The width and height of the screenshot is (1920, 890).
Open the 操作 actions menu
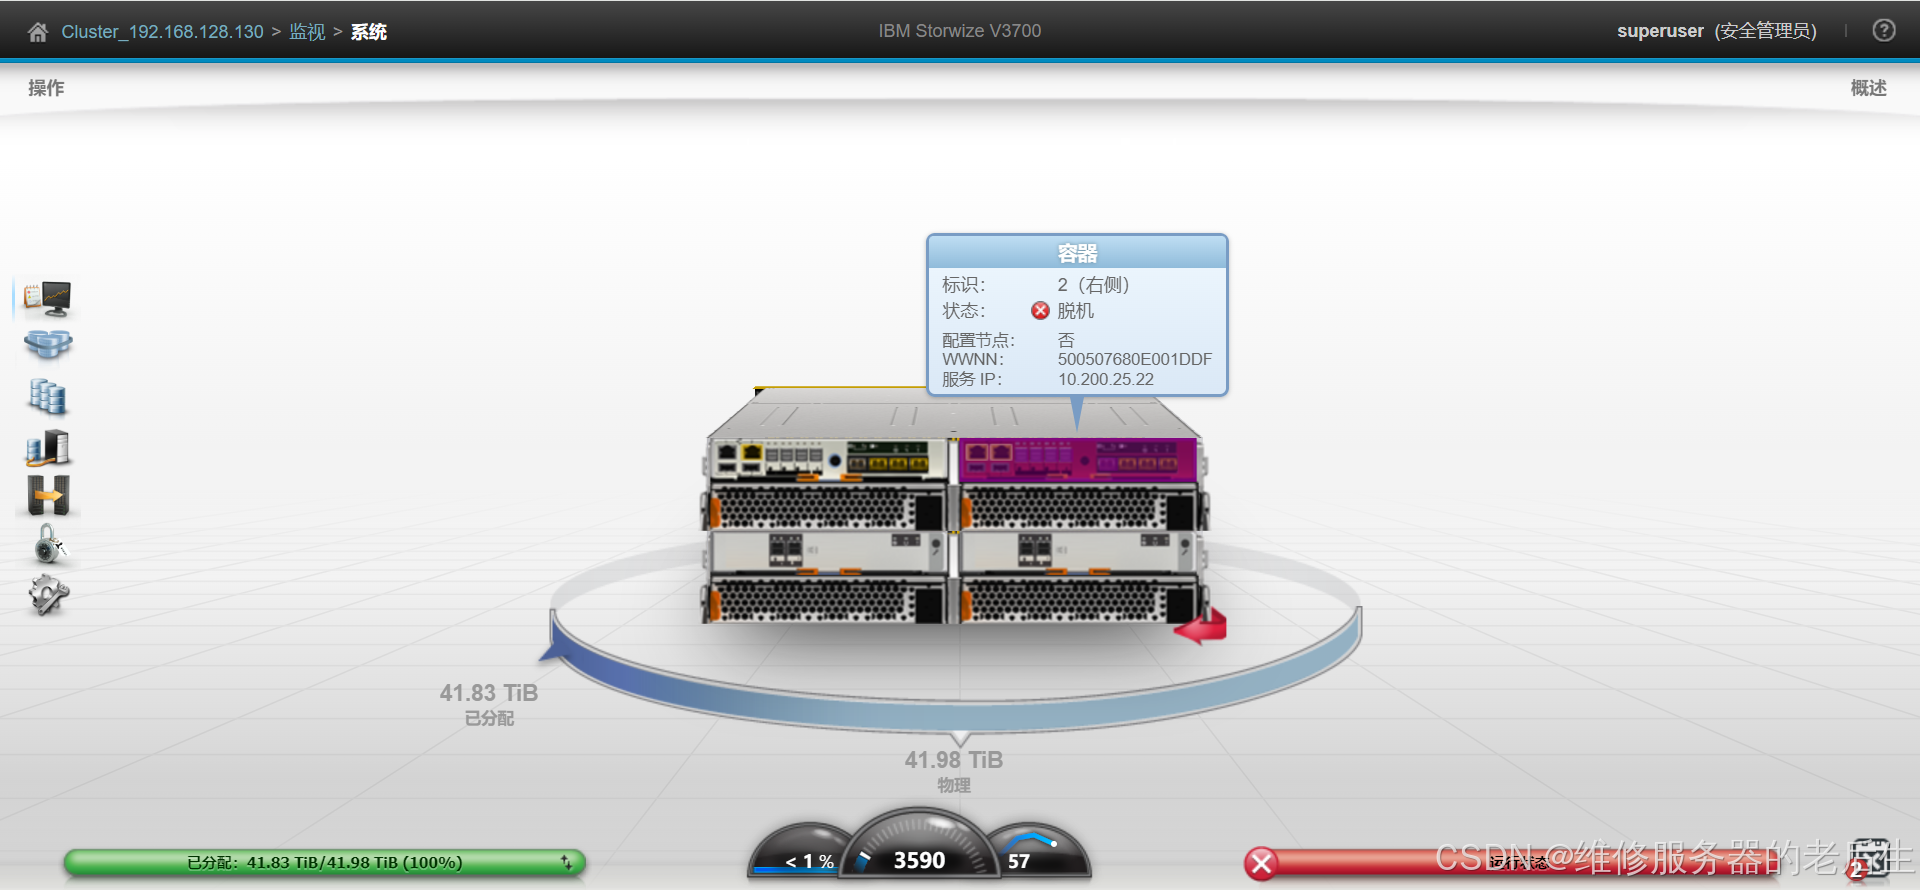pyautogui.click(x=46, y=88)
